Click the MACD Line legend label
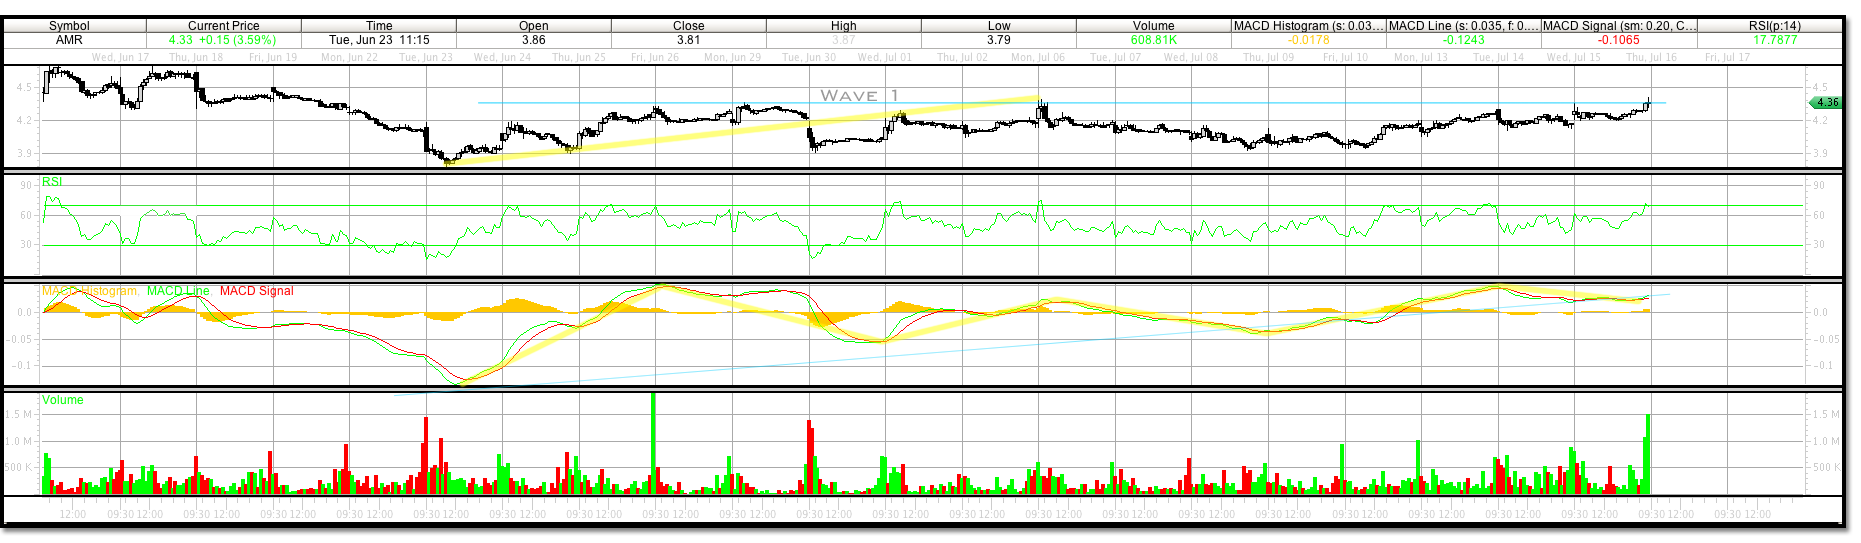This screenshot has width=1861, height=543. point(178,291)
